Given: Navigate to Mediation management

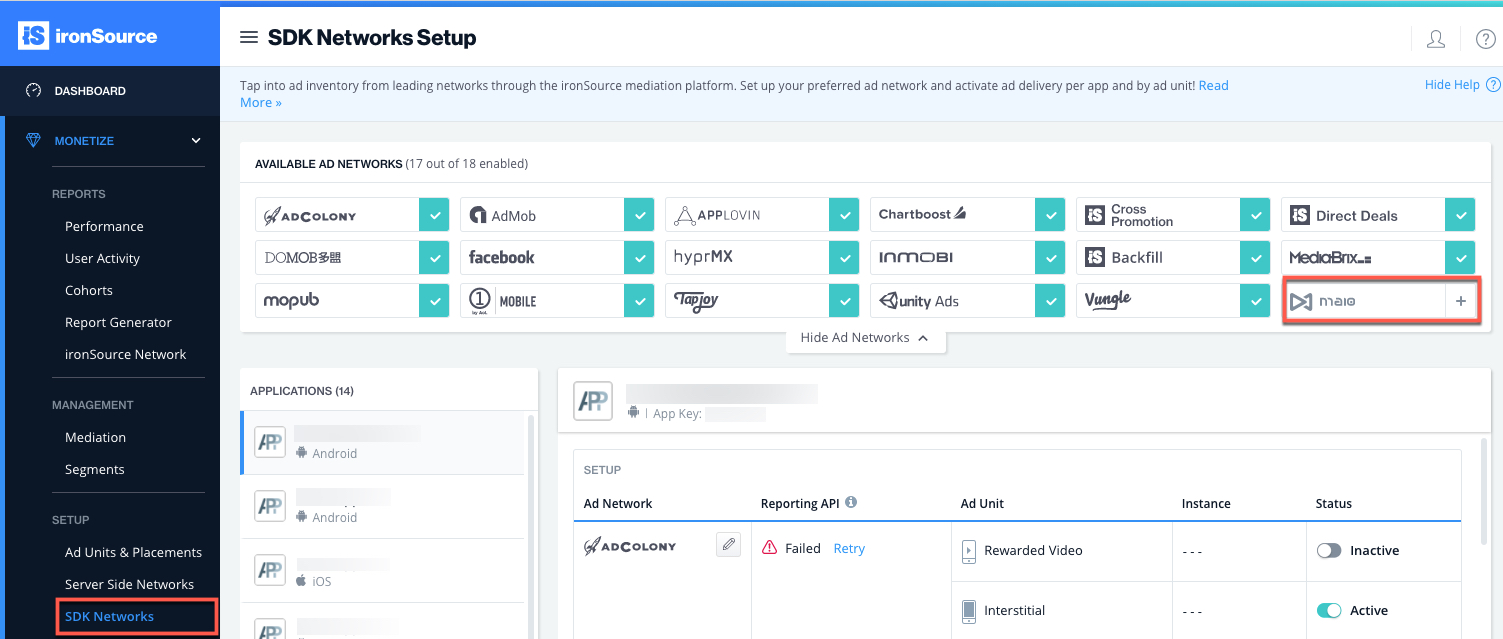Looking at the screenshot, I should click(95, 437).
